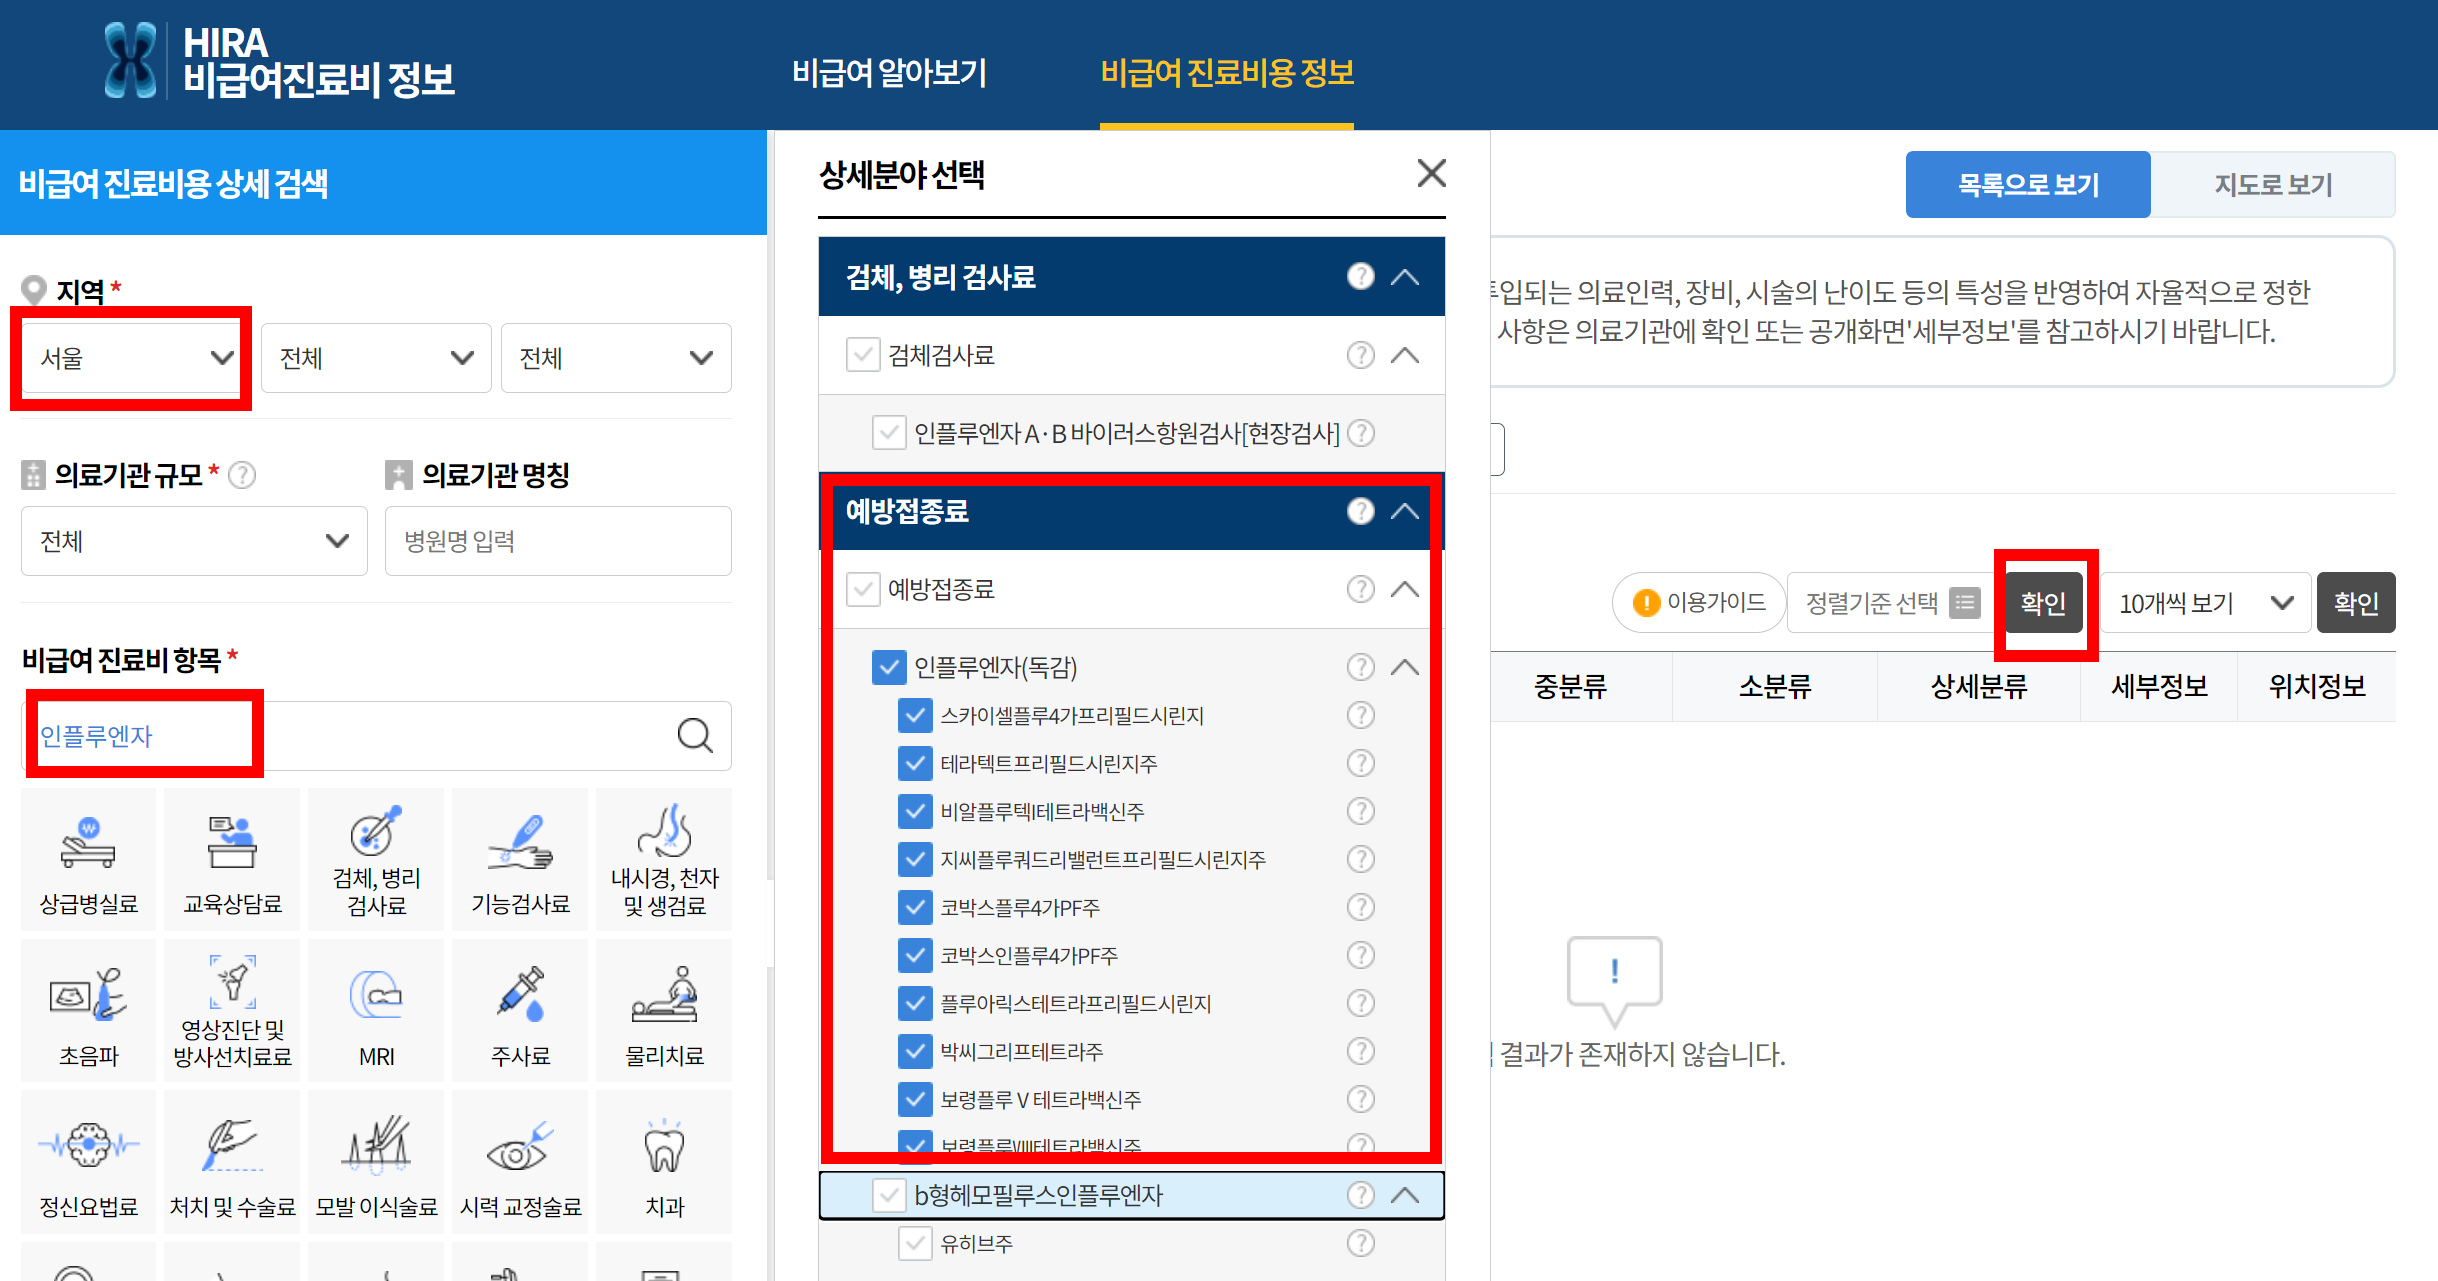This screenshot has width=2438, height=1281.
Task: Click the 병원명 입력 text field
Action: [x=558, y=541]
